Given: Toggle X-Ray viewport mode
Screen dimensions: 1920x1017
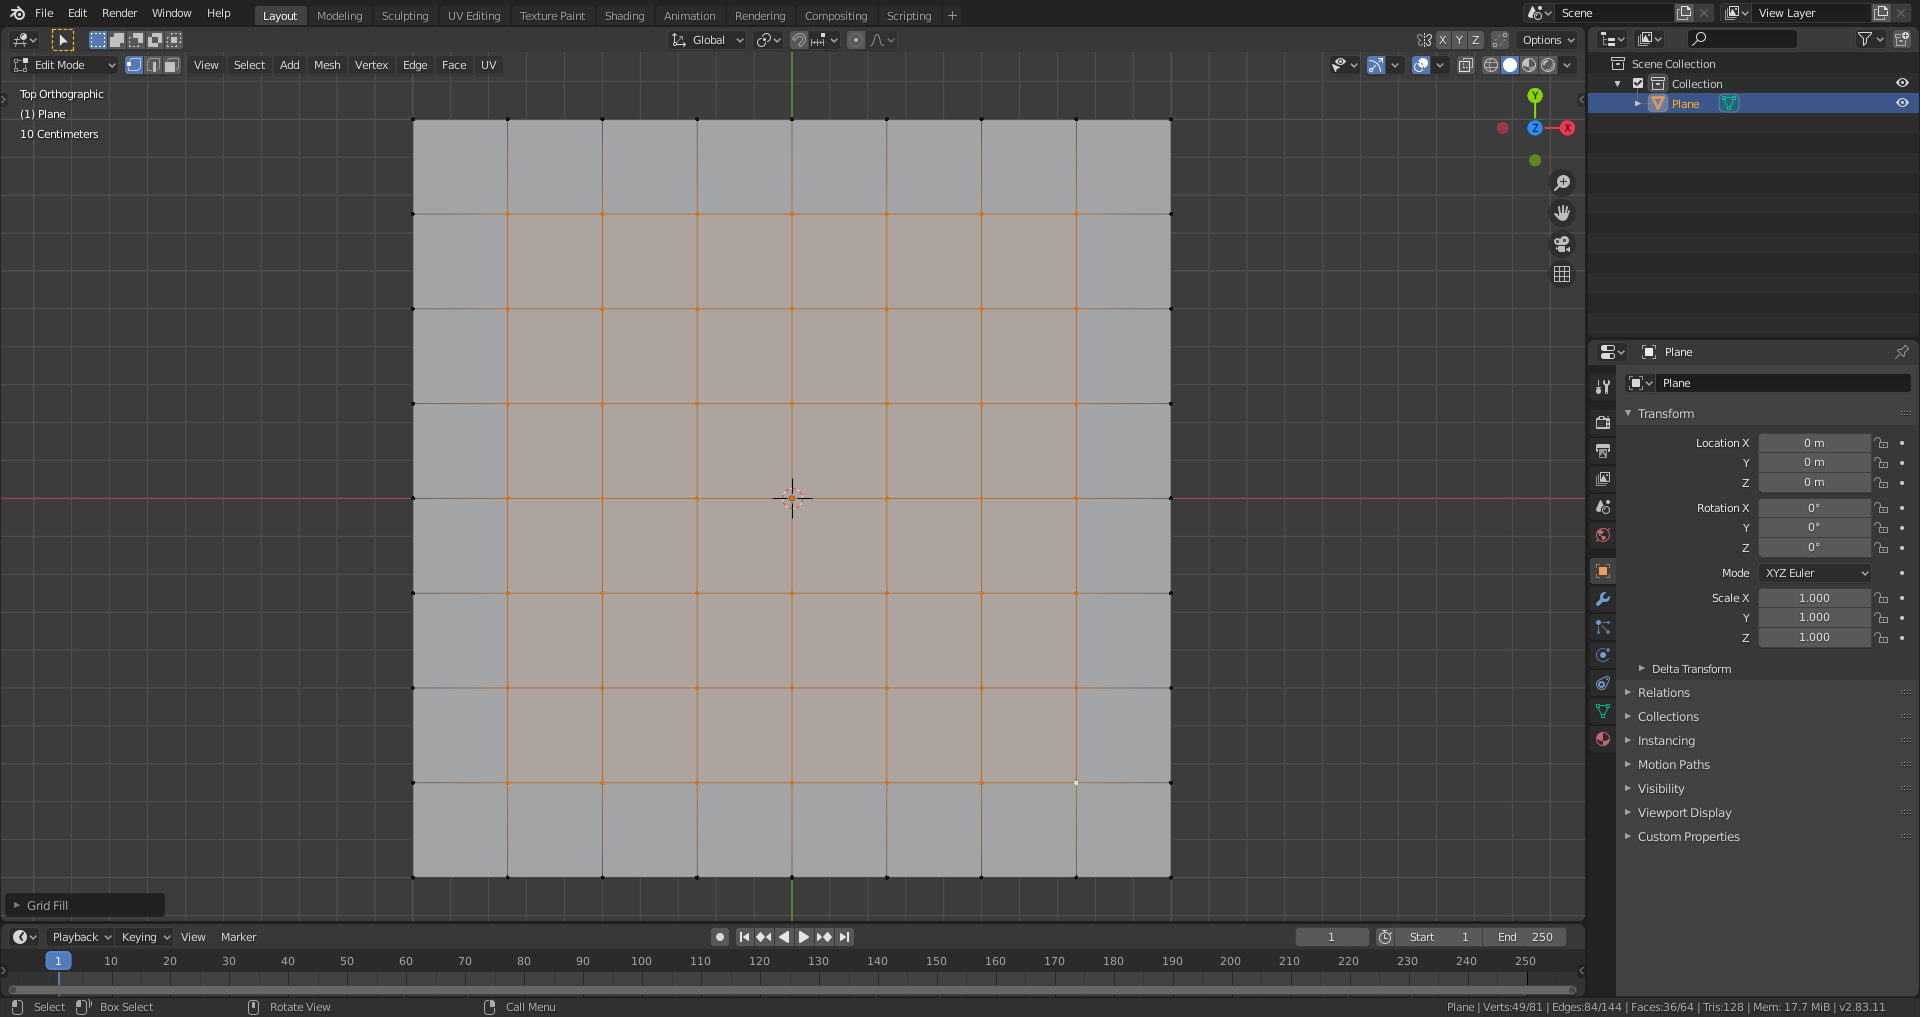Looking at the screenshot, I should coord(1466,65).
